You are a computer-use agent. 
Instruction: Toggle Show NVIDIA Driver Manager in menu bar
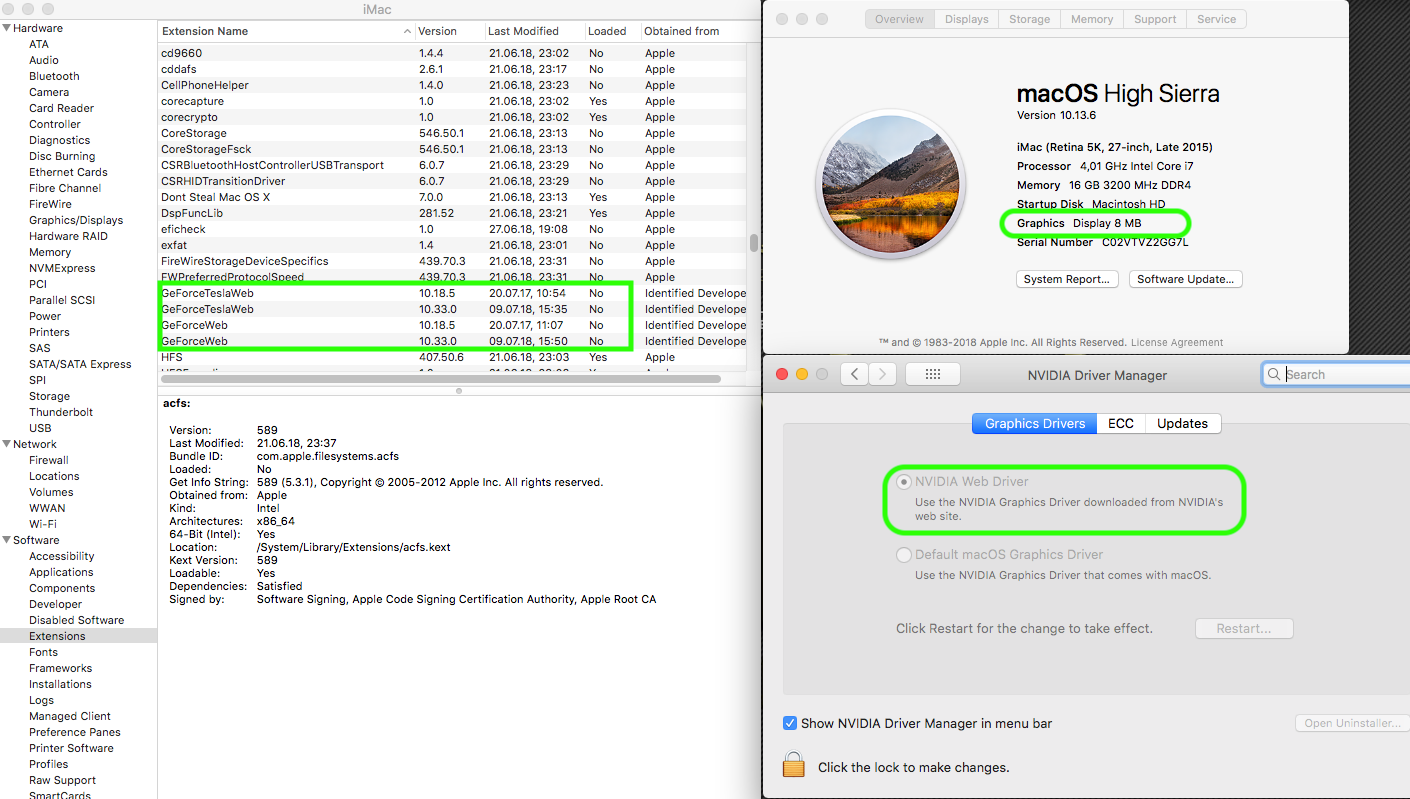[790, 723]
